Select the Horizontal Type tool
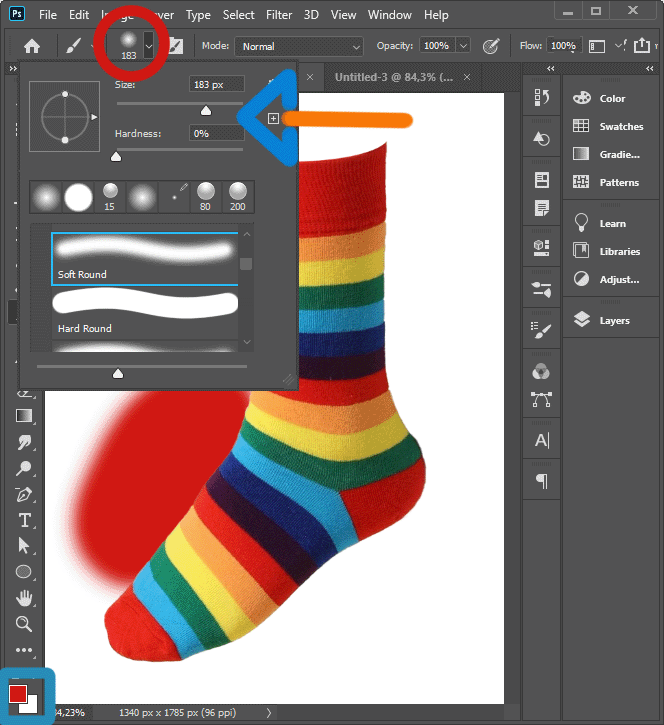 point(25,520)
